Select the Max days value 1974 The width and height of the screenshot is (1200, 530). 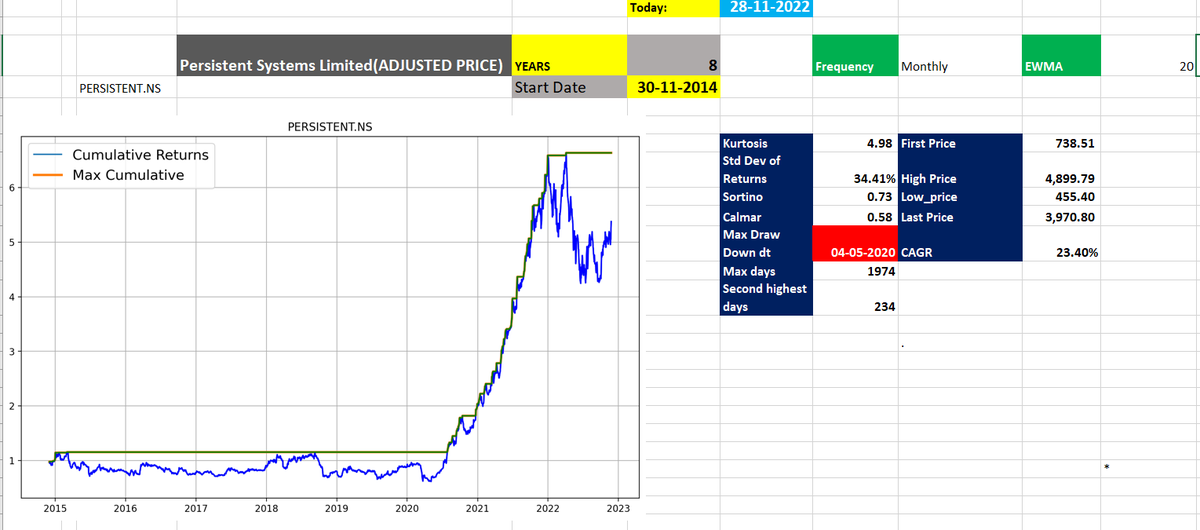coord(855,271)
